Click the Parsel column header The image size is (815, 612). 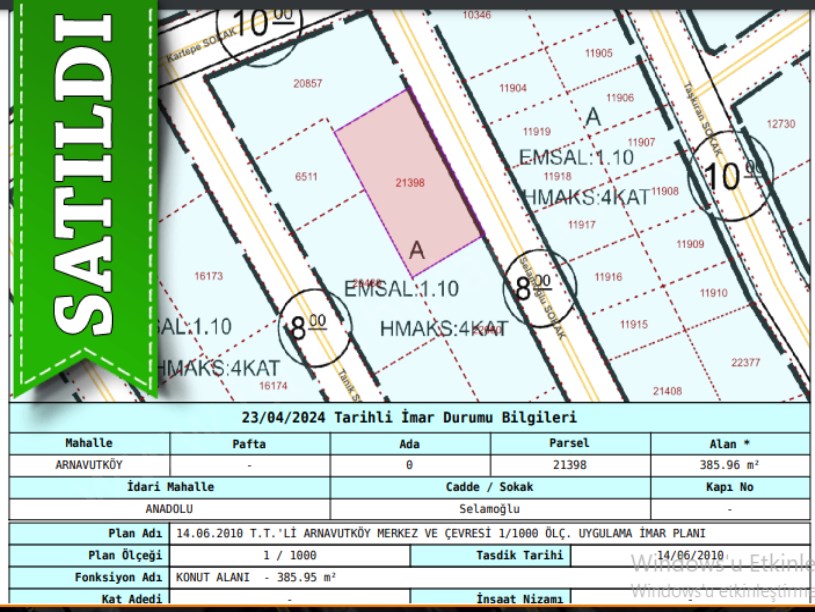569,443
